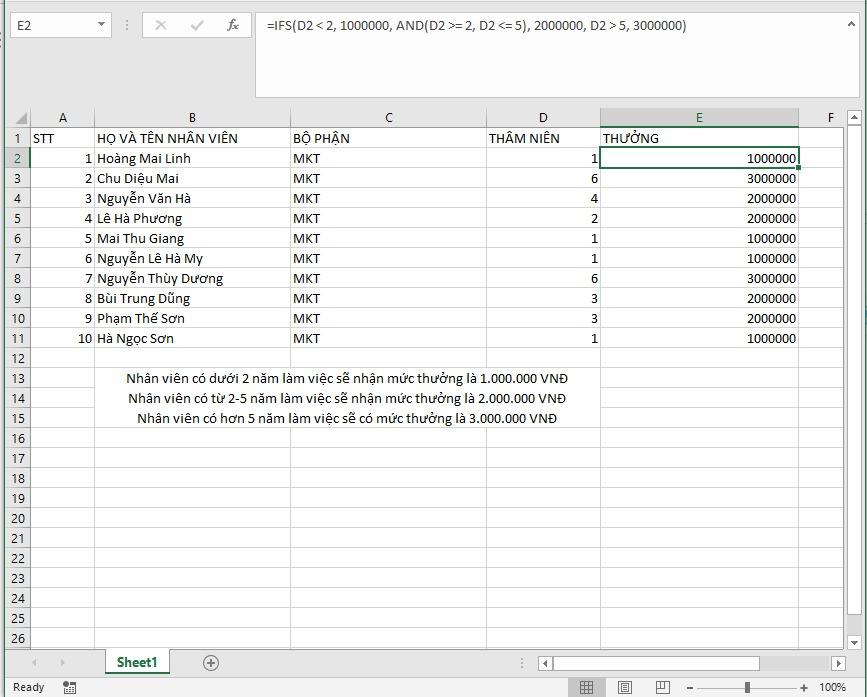Zoom out using the minus control

(690, 687)
